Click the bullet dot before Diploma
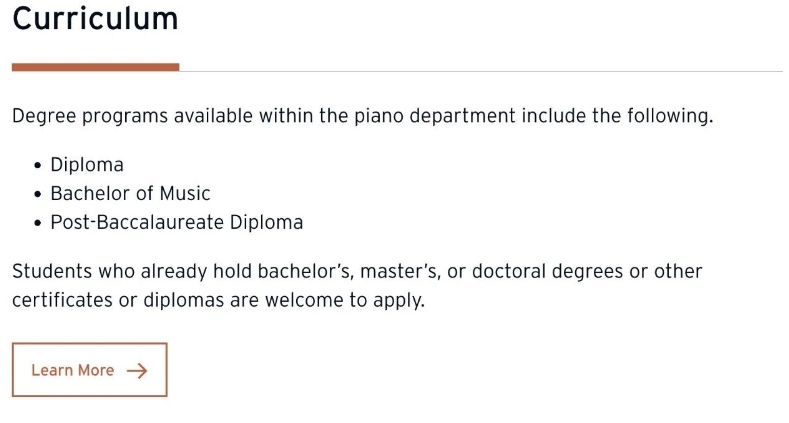 pyautogui.click(x=37, y=165)
